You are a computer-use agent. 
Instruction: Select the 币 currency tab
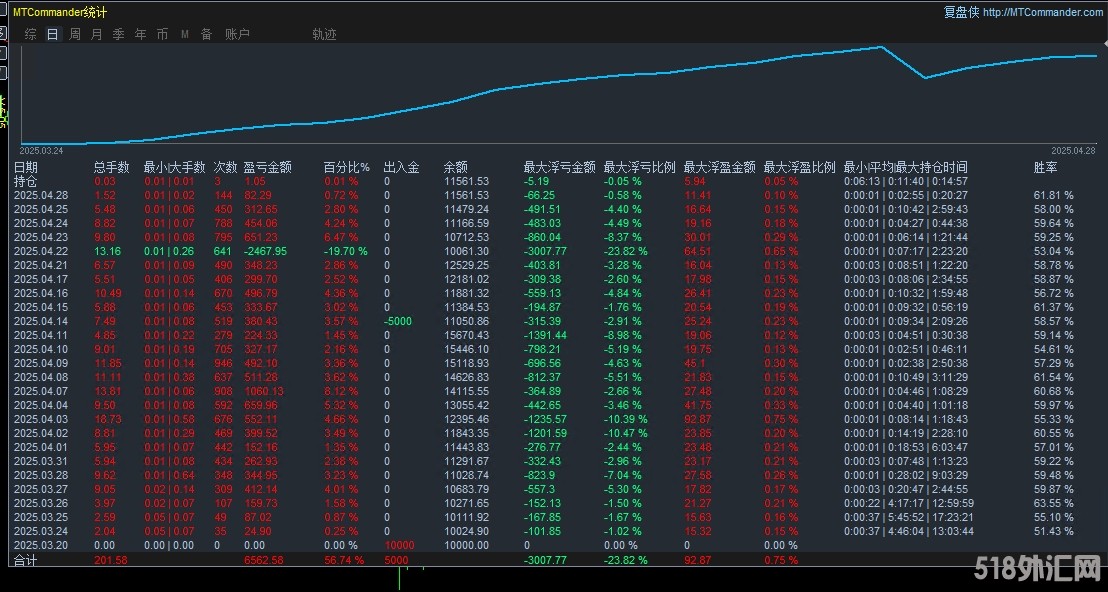163,34
